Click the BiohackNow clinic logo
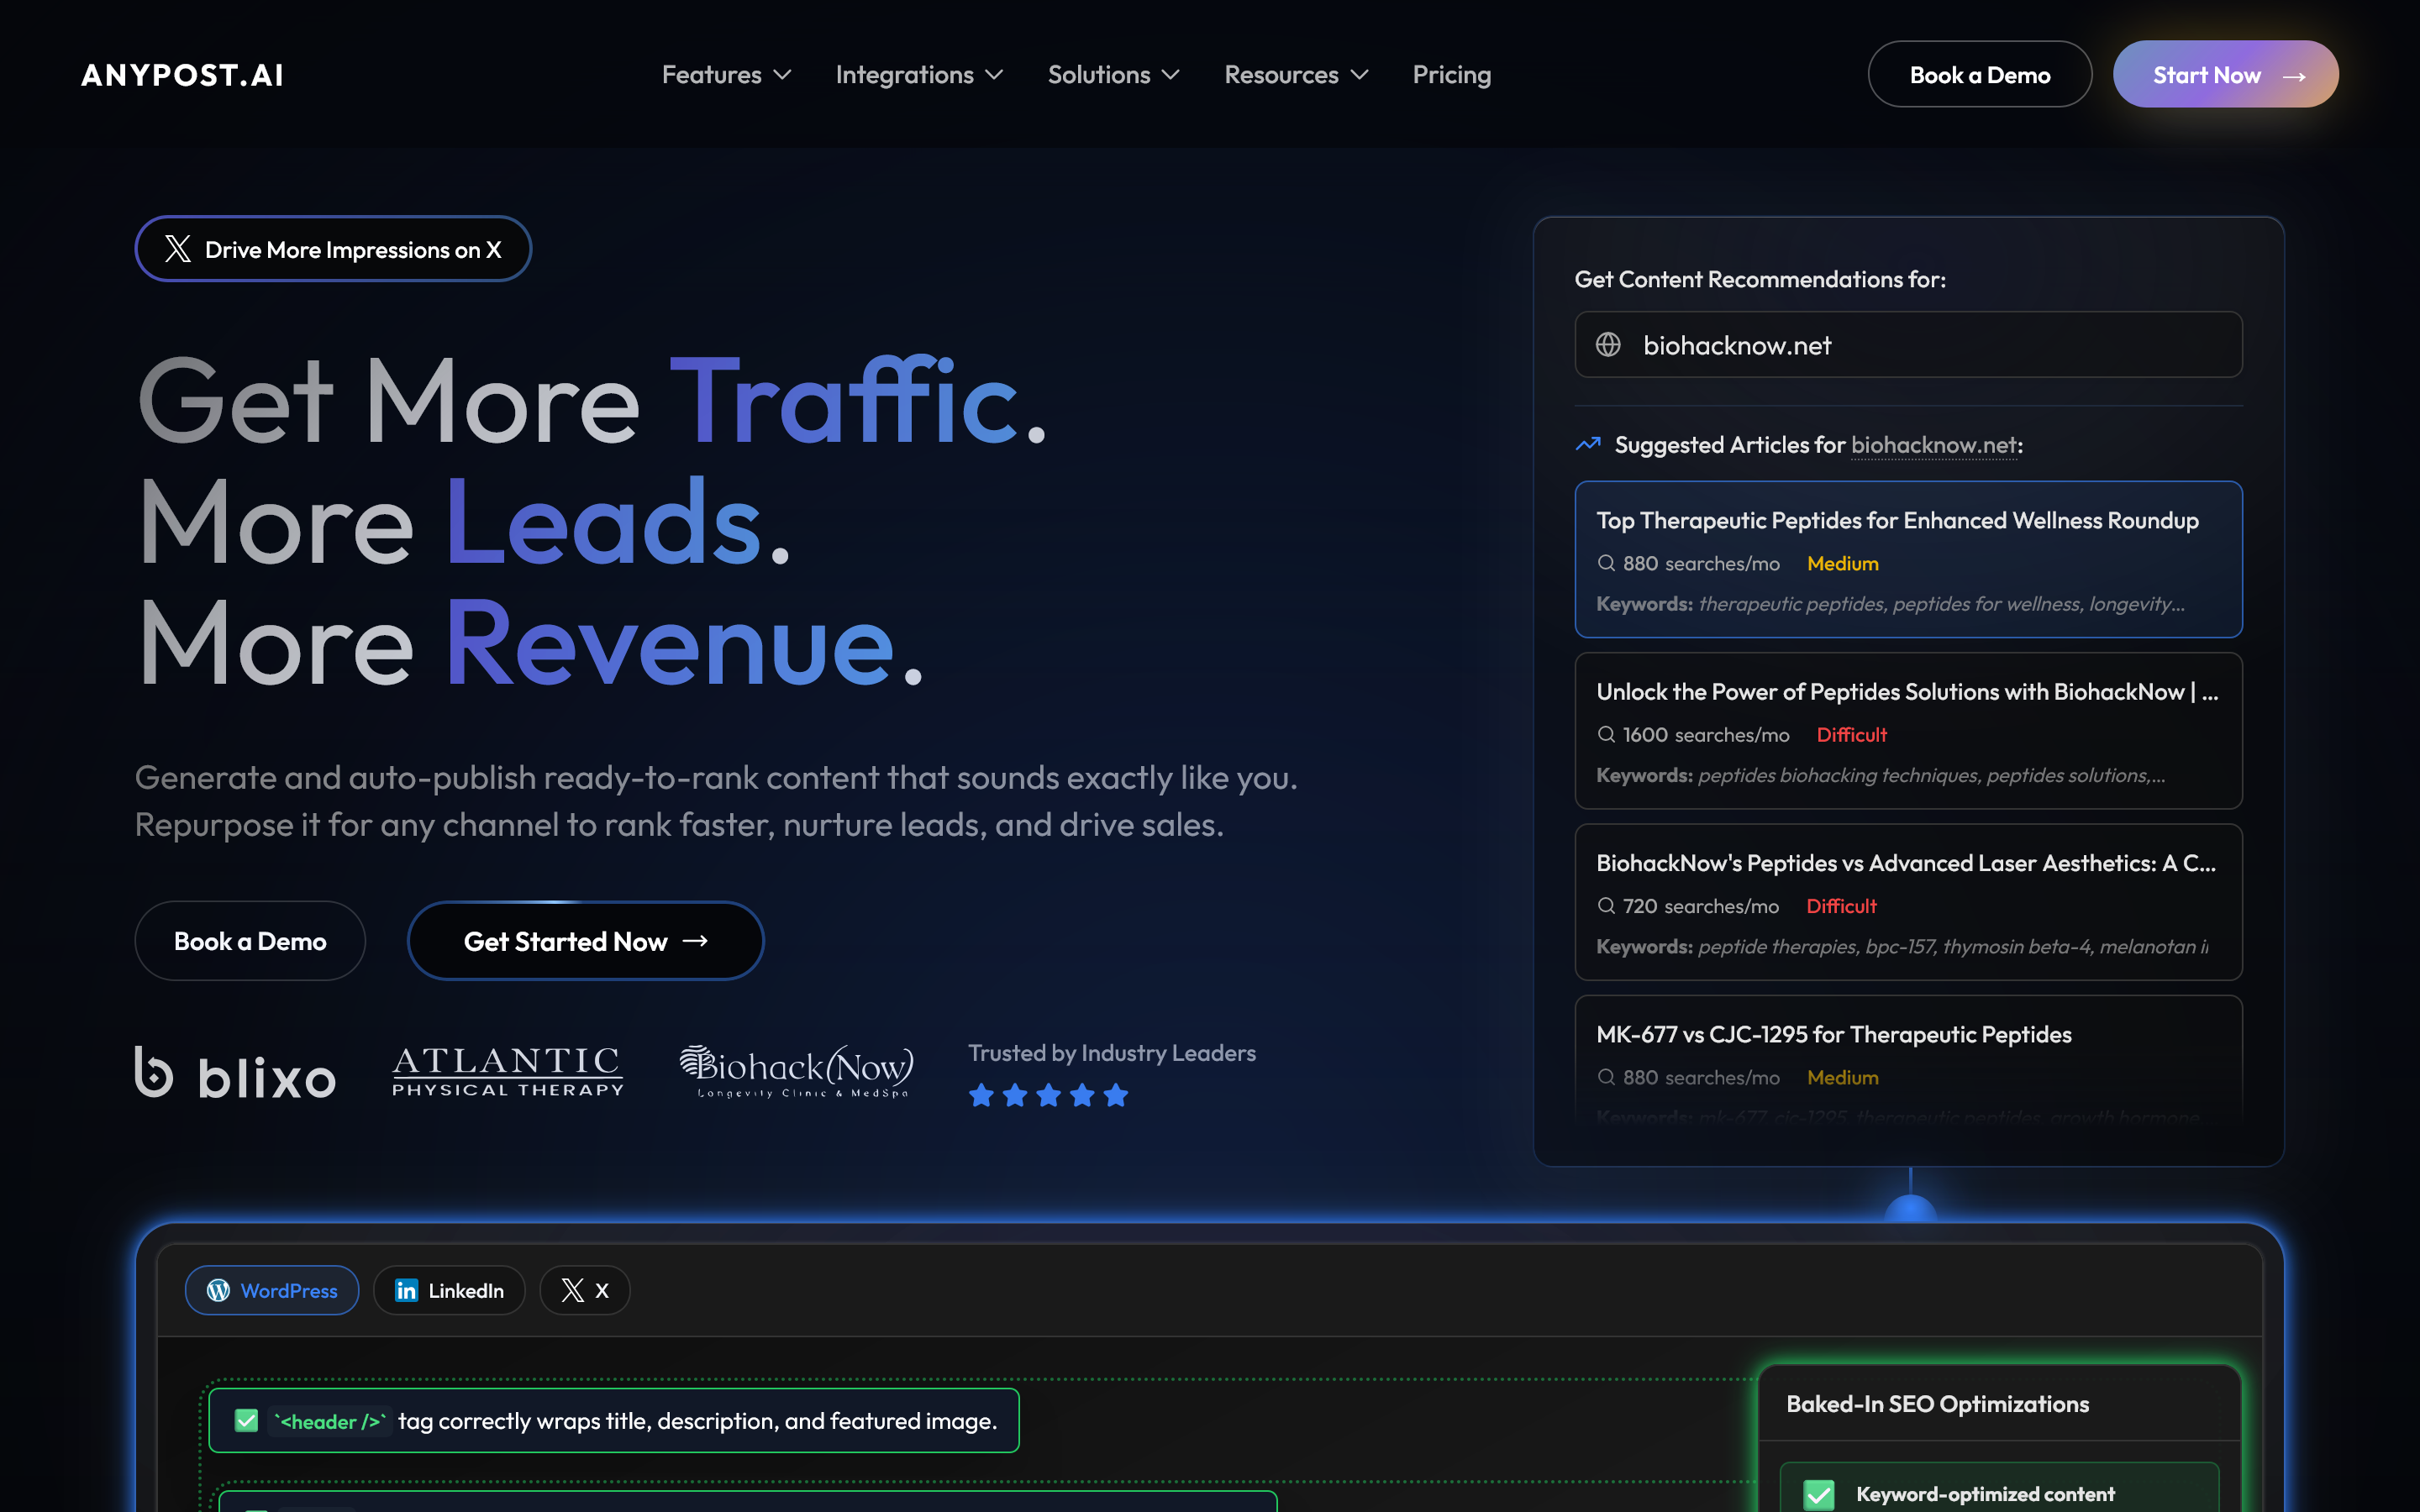Image resolution: width=2420 pixels, height=1512 pixels. click(x=796, y=1071)
